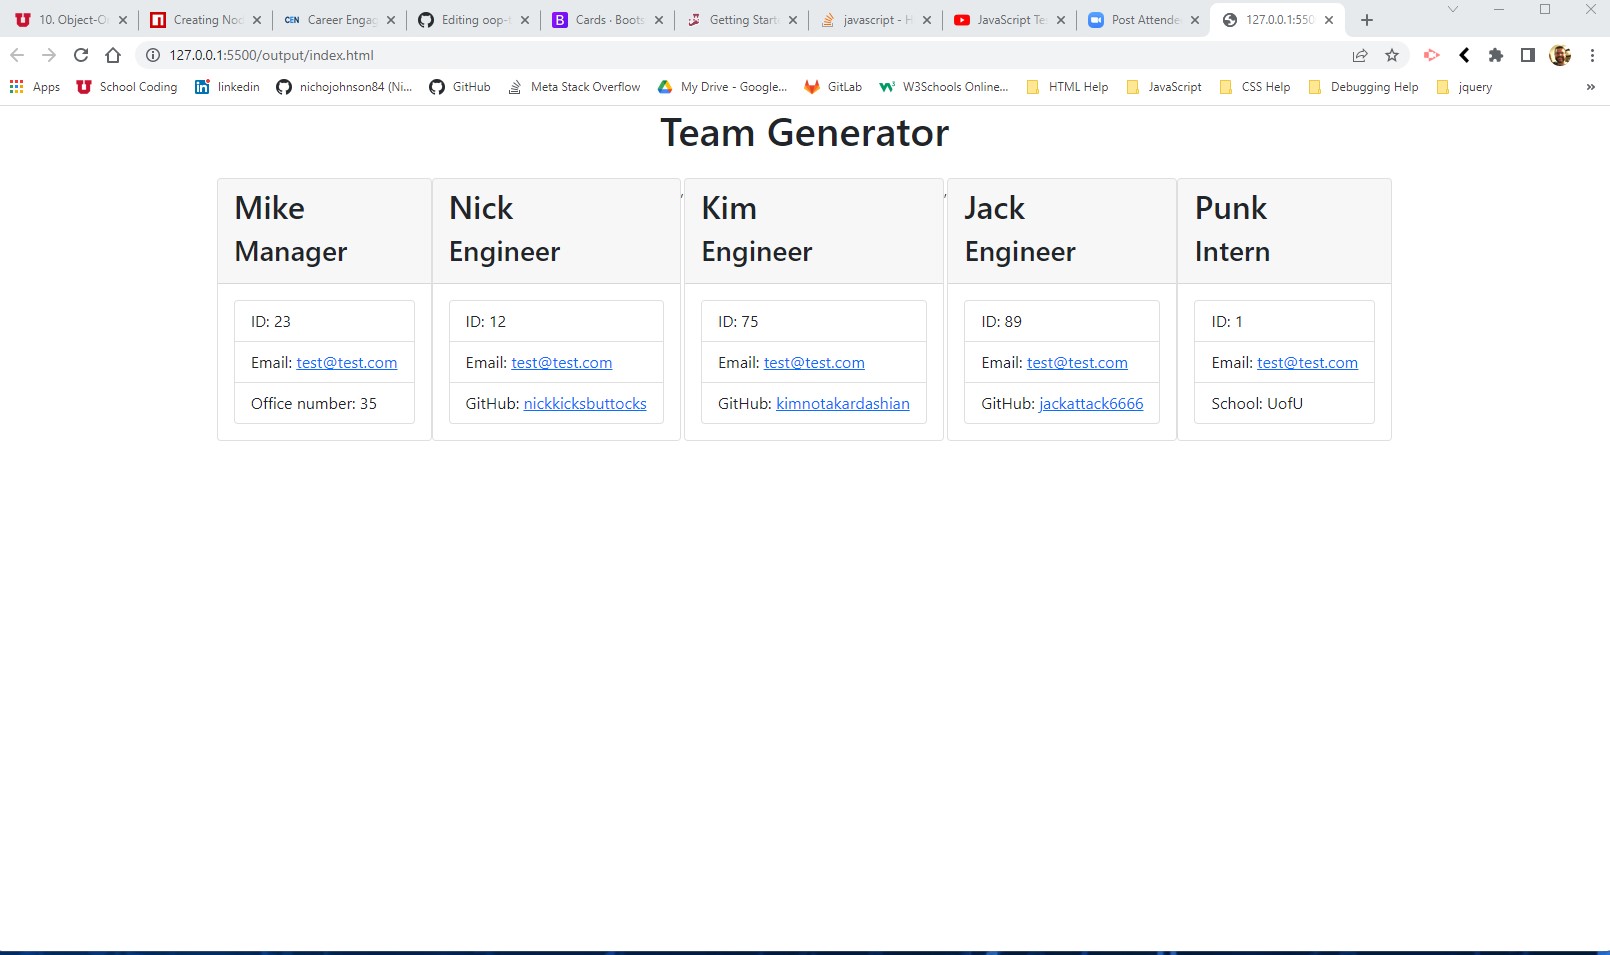Open a new tab with the plus button

1366,19
